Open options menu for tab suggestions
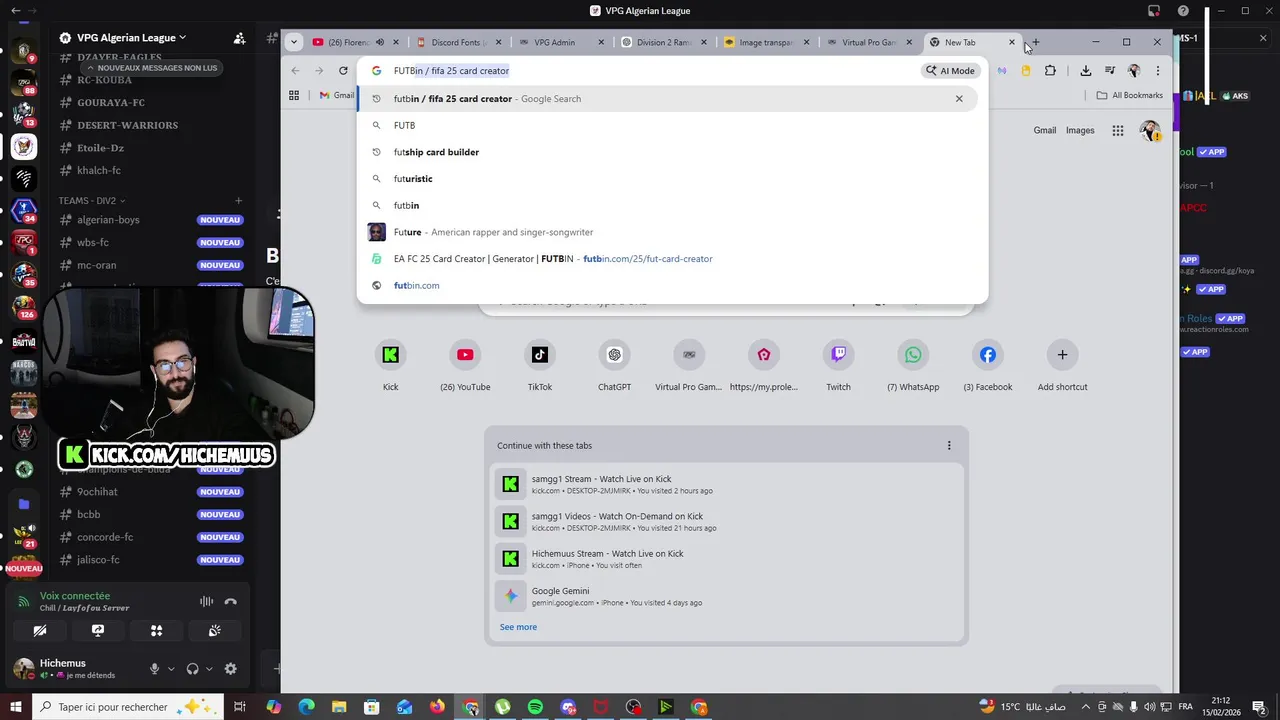The width and height of the screenshot is (1280, 720). tap(949, 446)
